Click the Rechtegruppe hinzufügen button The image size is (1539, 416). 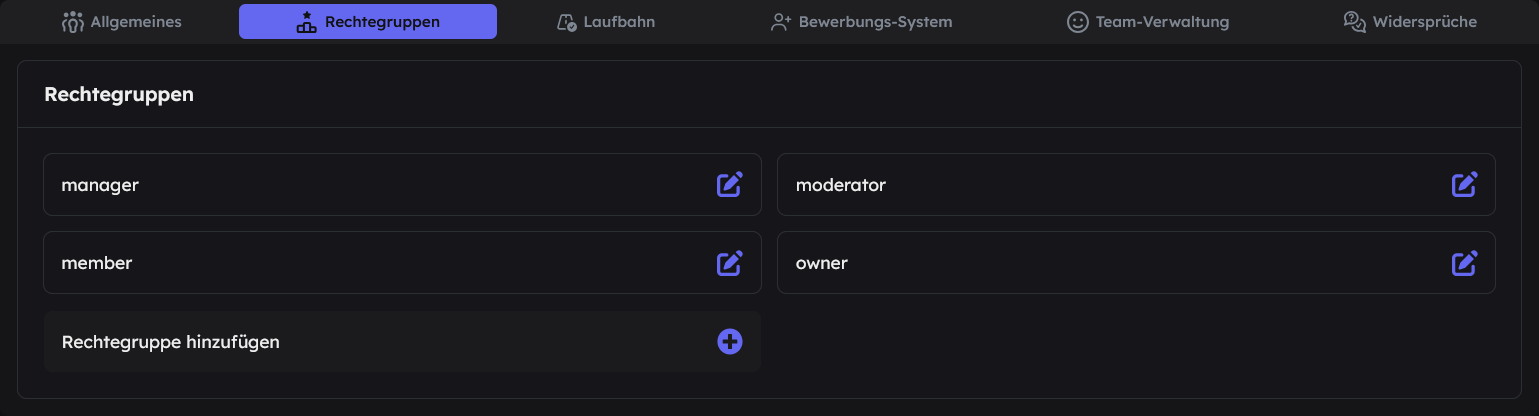tap(402, 342)
